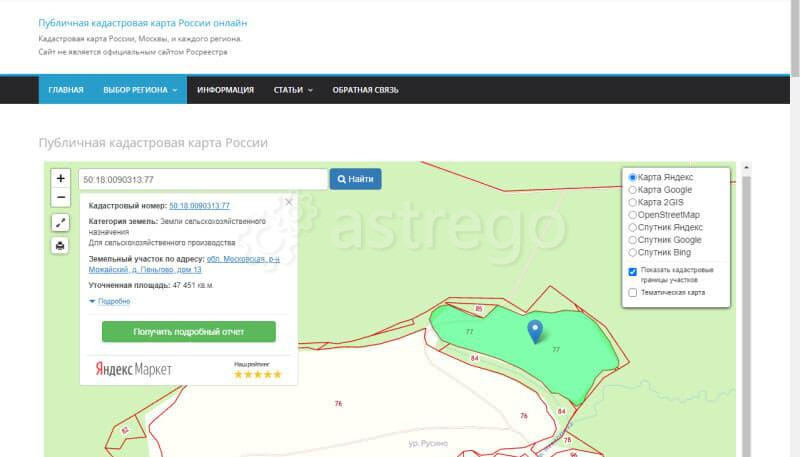Expand the Подробно details section
Viewport: 800px width, 457px height.
pos(110,301)
